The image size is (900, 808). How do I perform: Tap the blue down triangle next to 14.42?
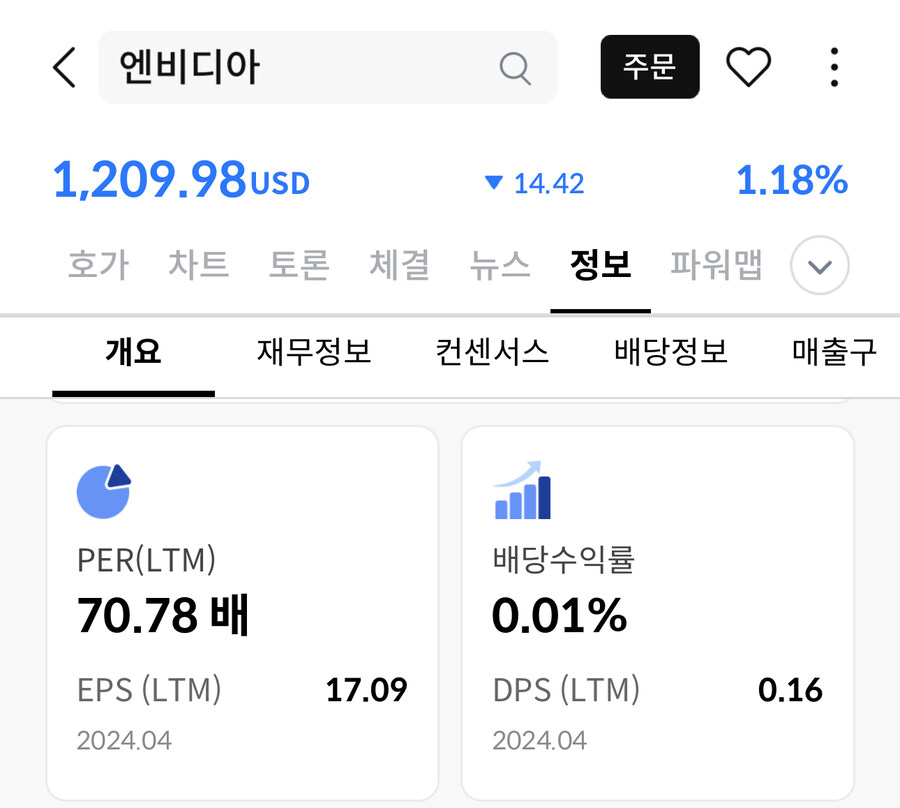(492, 183)
